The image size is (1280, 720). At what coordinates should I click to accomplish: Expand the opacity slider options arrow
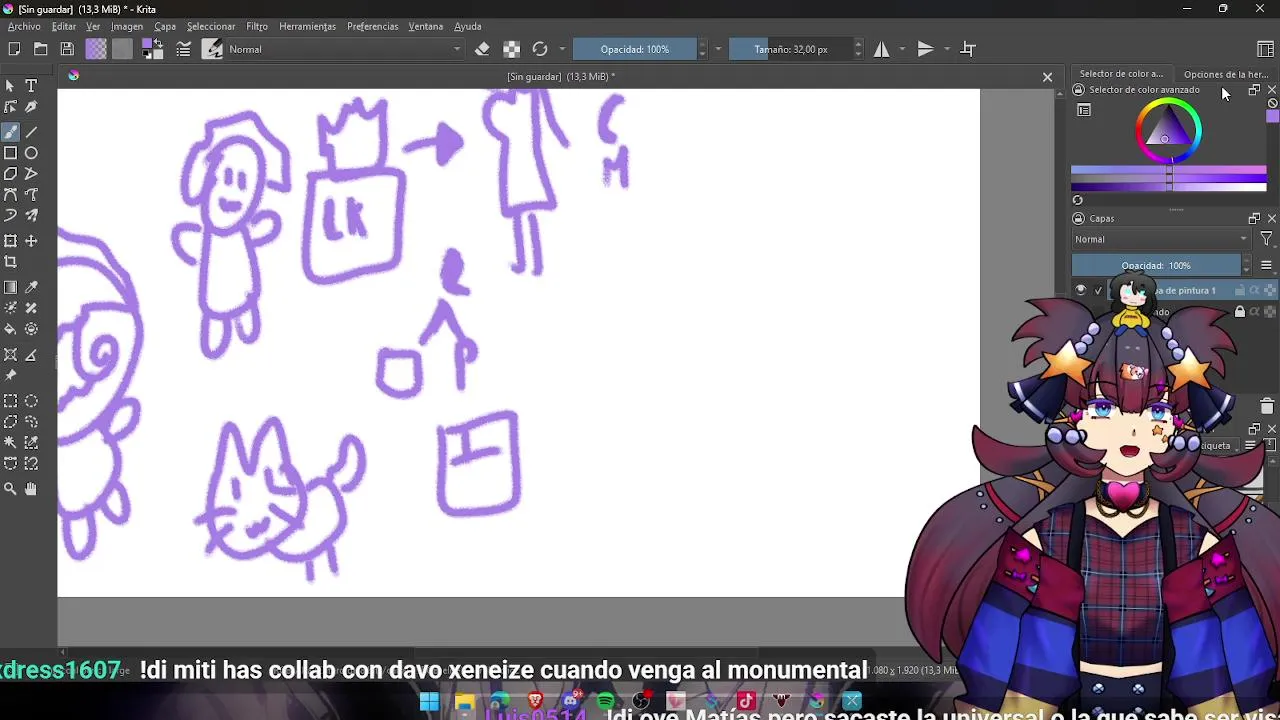point(718,49)
